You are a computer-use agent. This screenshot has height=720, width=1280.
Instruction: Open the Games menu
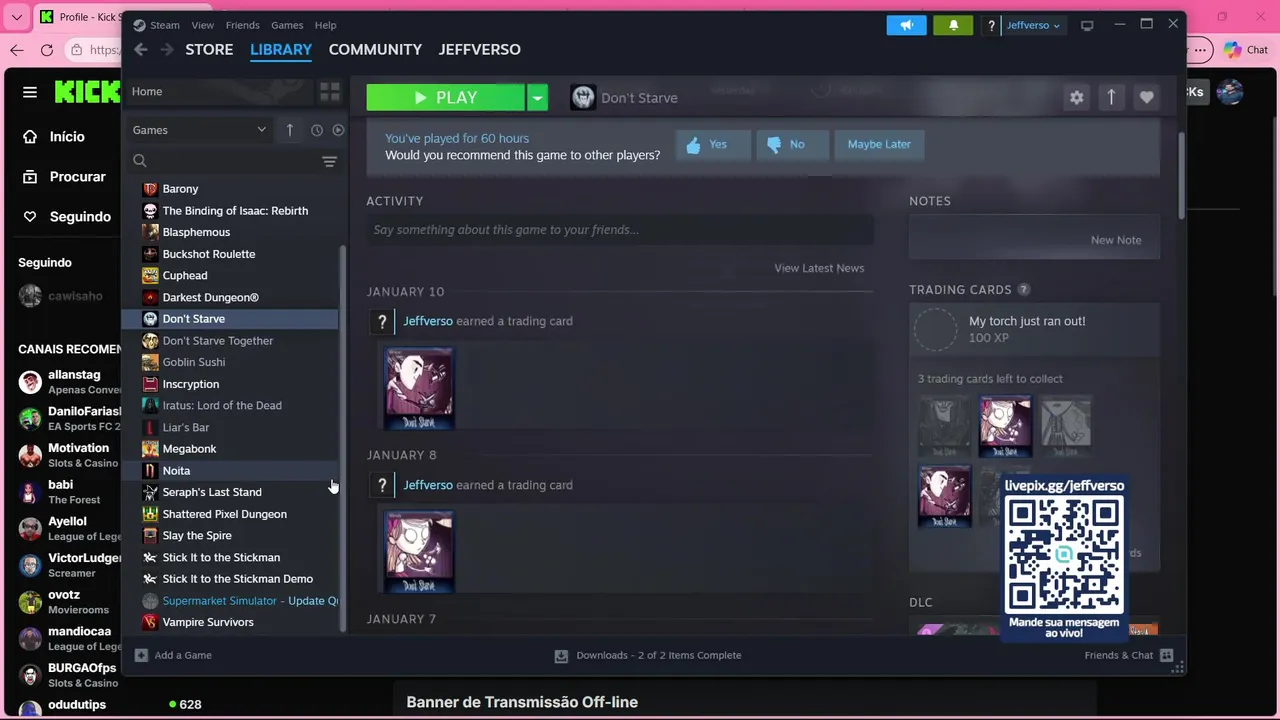(x=287, y=25)
